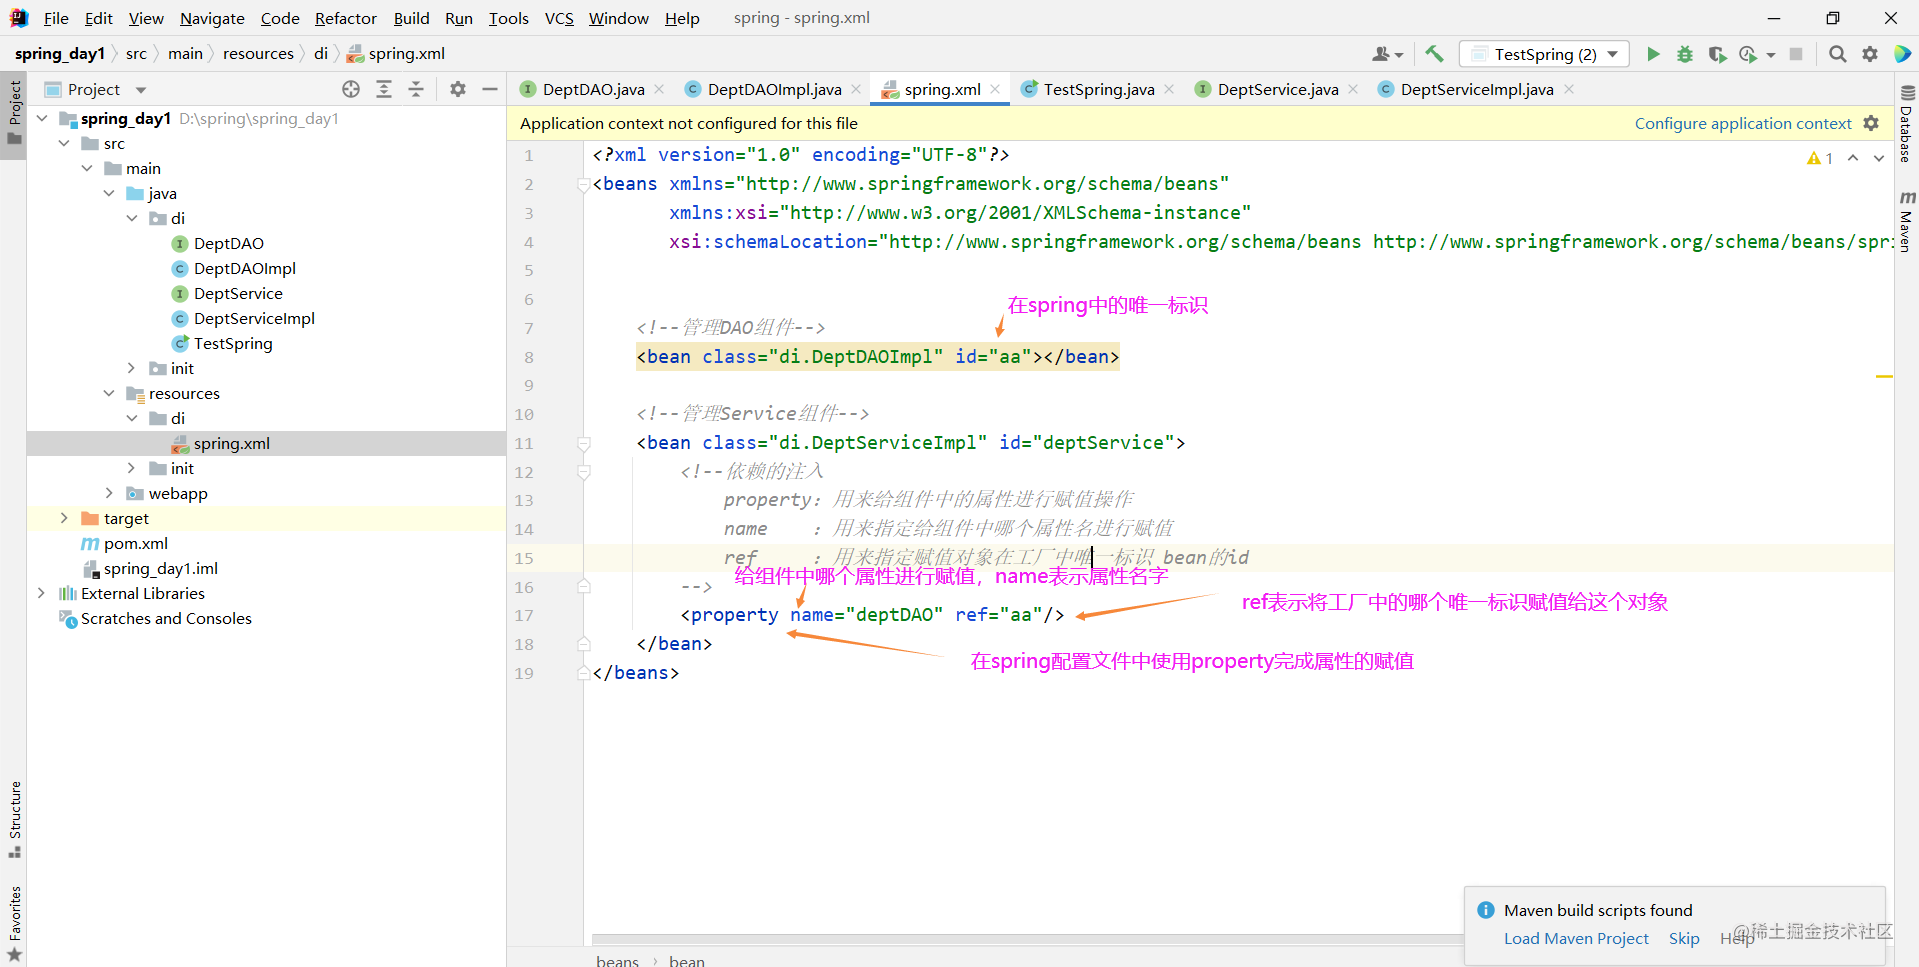This screenshot has width=1919, height=967.
Task: Expand the init package under java
Action: click(x=131, y=368)
